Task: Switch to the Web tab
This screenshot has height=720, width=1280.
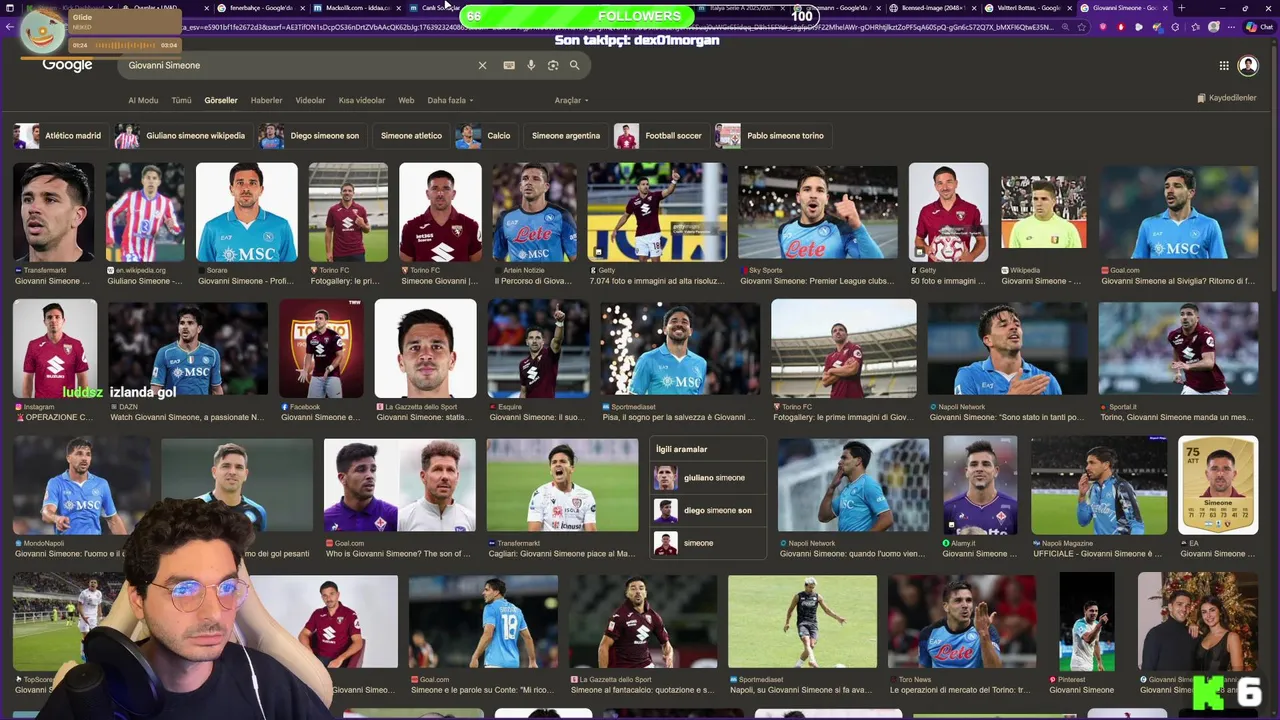Action: coord(406,100)
